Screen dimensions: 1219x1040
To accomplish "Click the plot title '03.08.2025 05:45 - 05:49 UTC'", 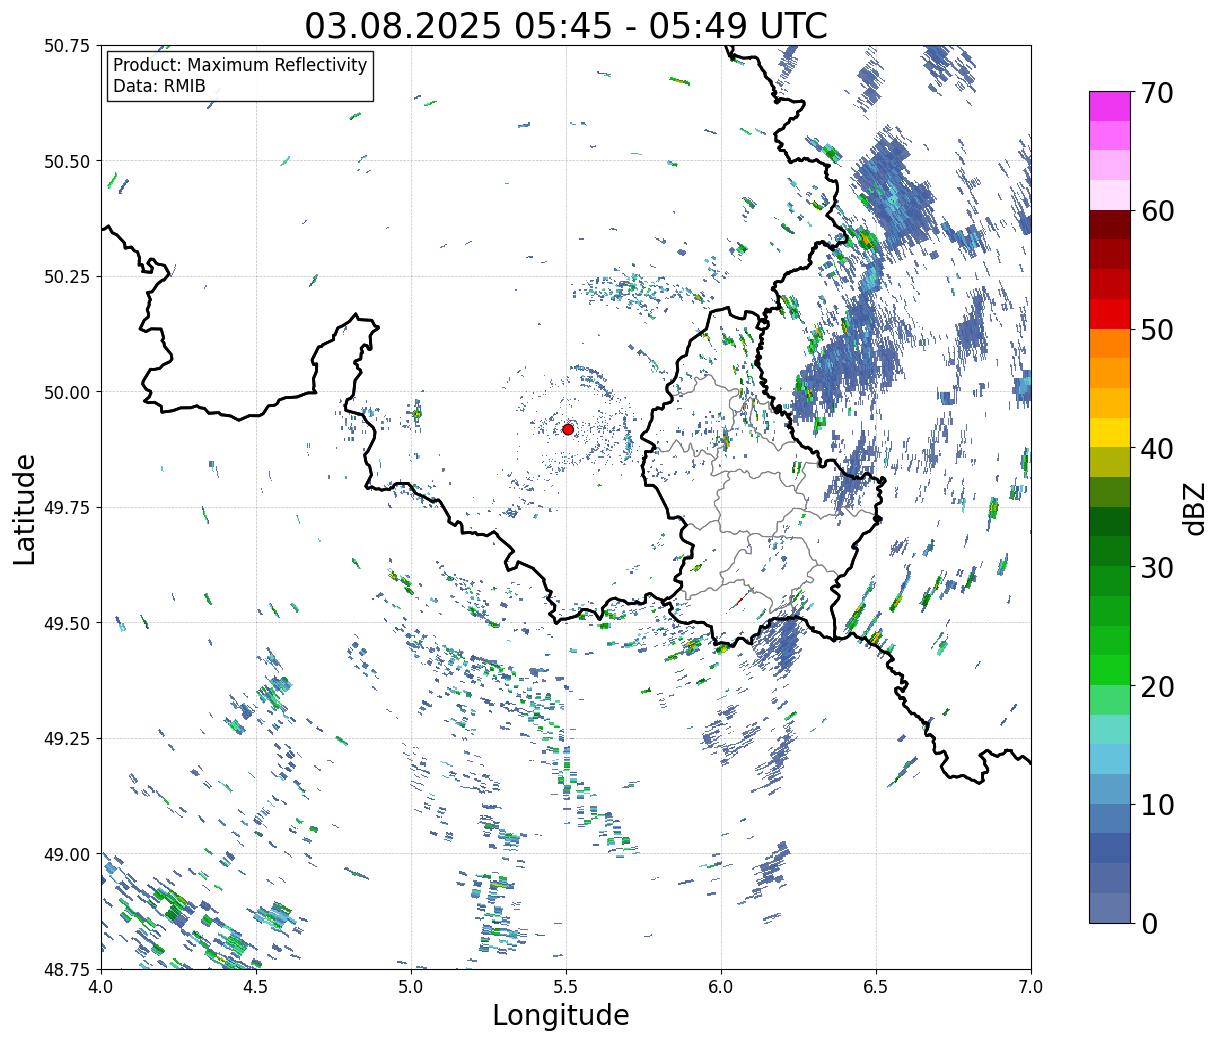I will 566,25.
